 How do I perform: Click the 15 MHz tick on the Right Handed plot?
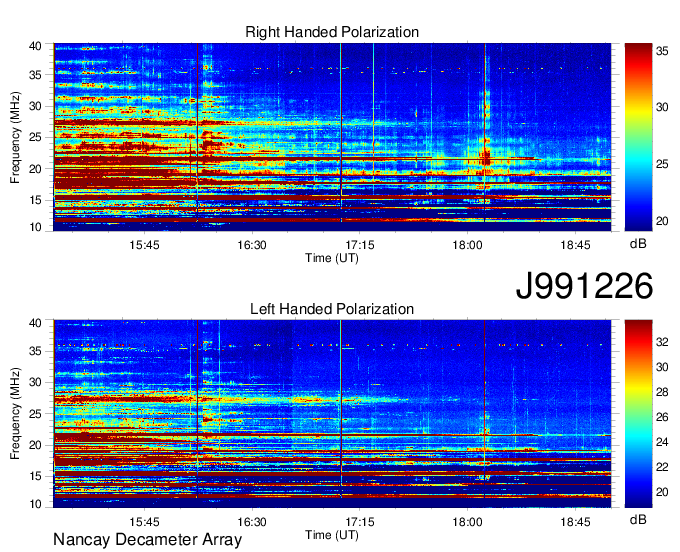click(x=35, y=200)
